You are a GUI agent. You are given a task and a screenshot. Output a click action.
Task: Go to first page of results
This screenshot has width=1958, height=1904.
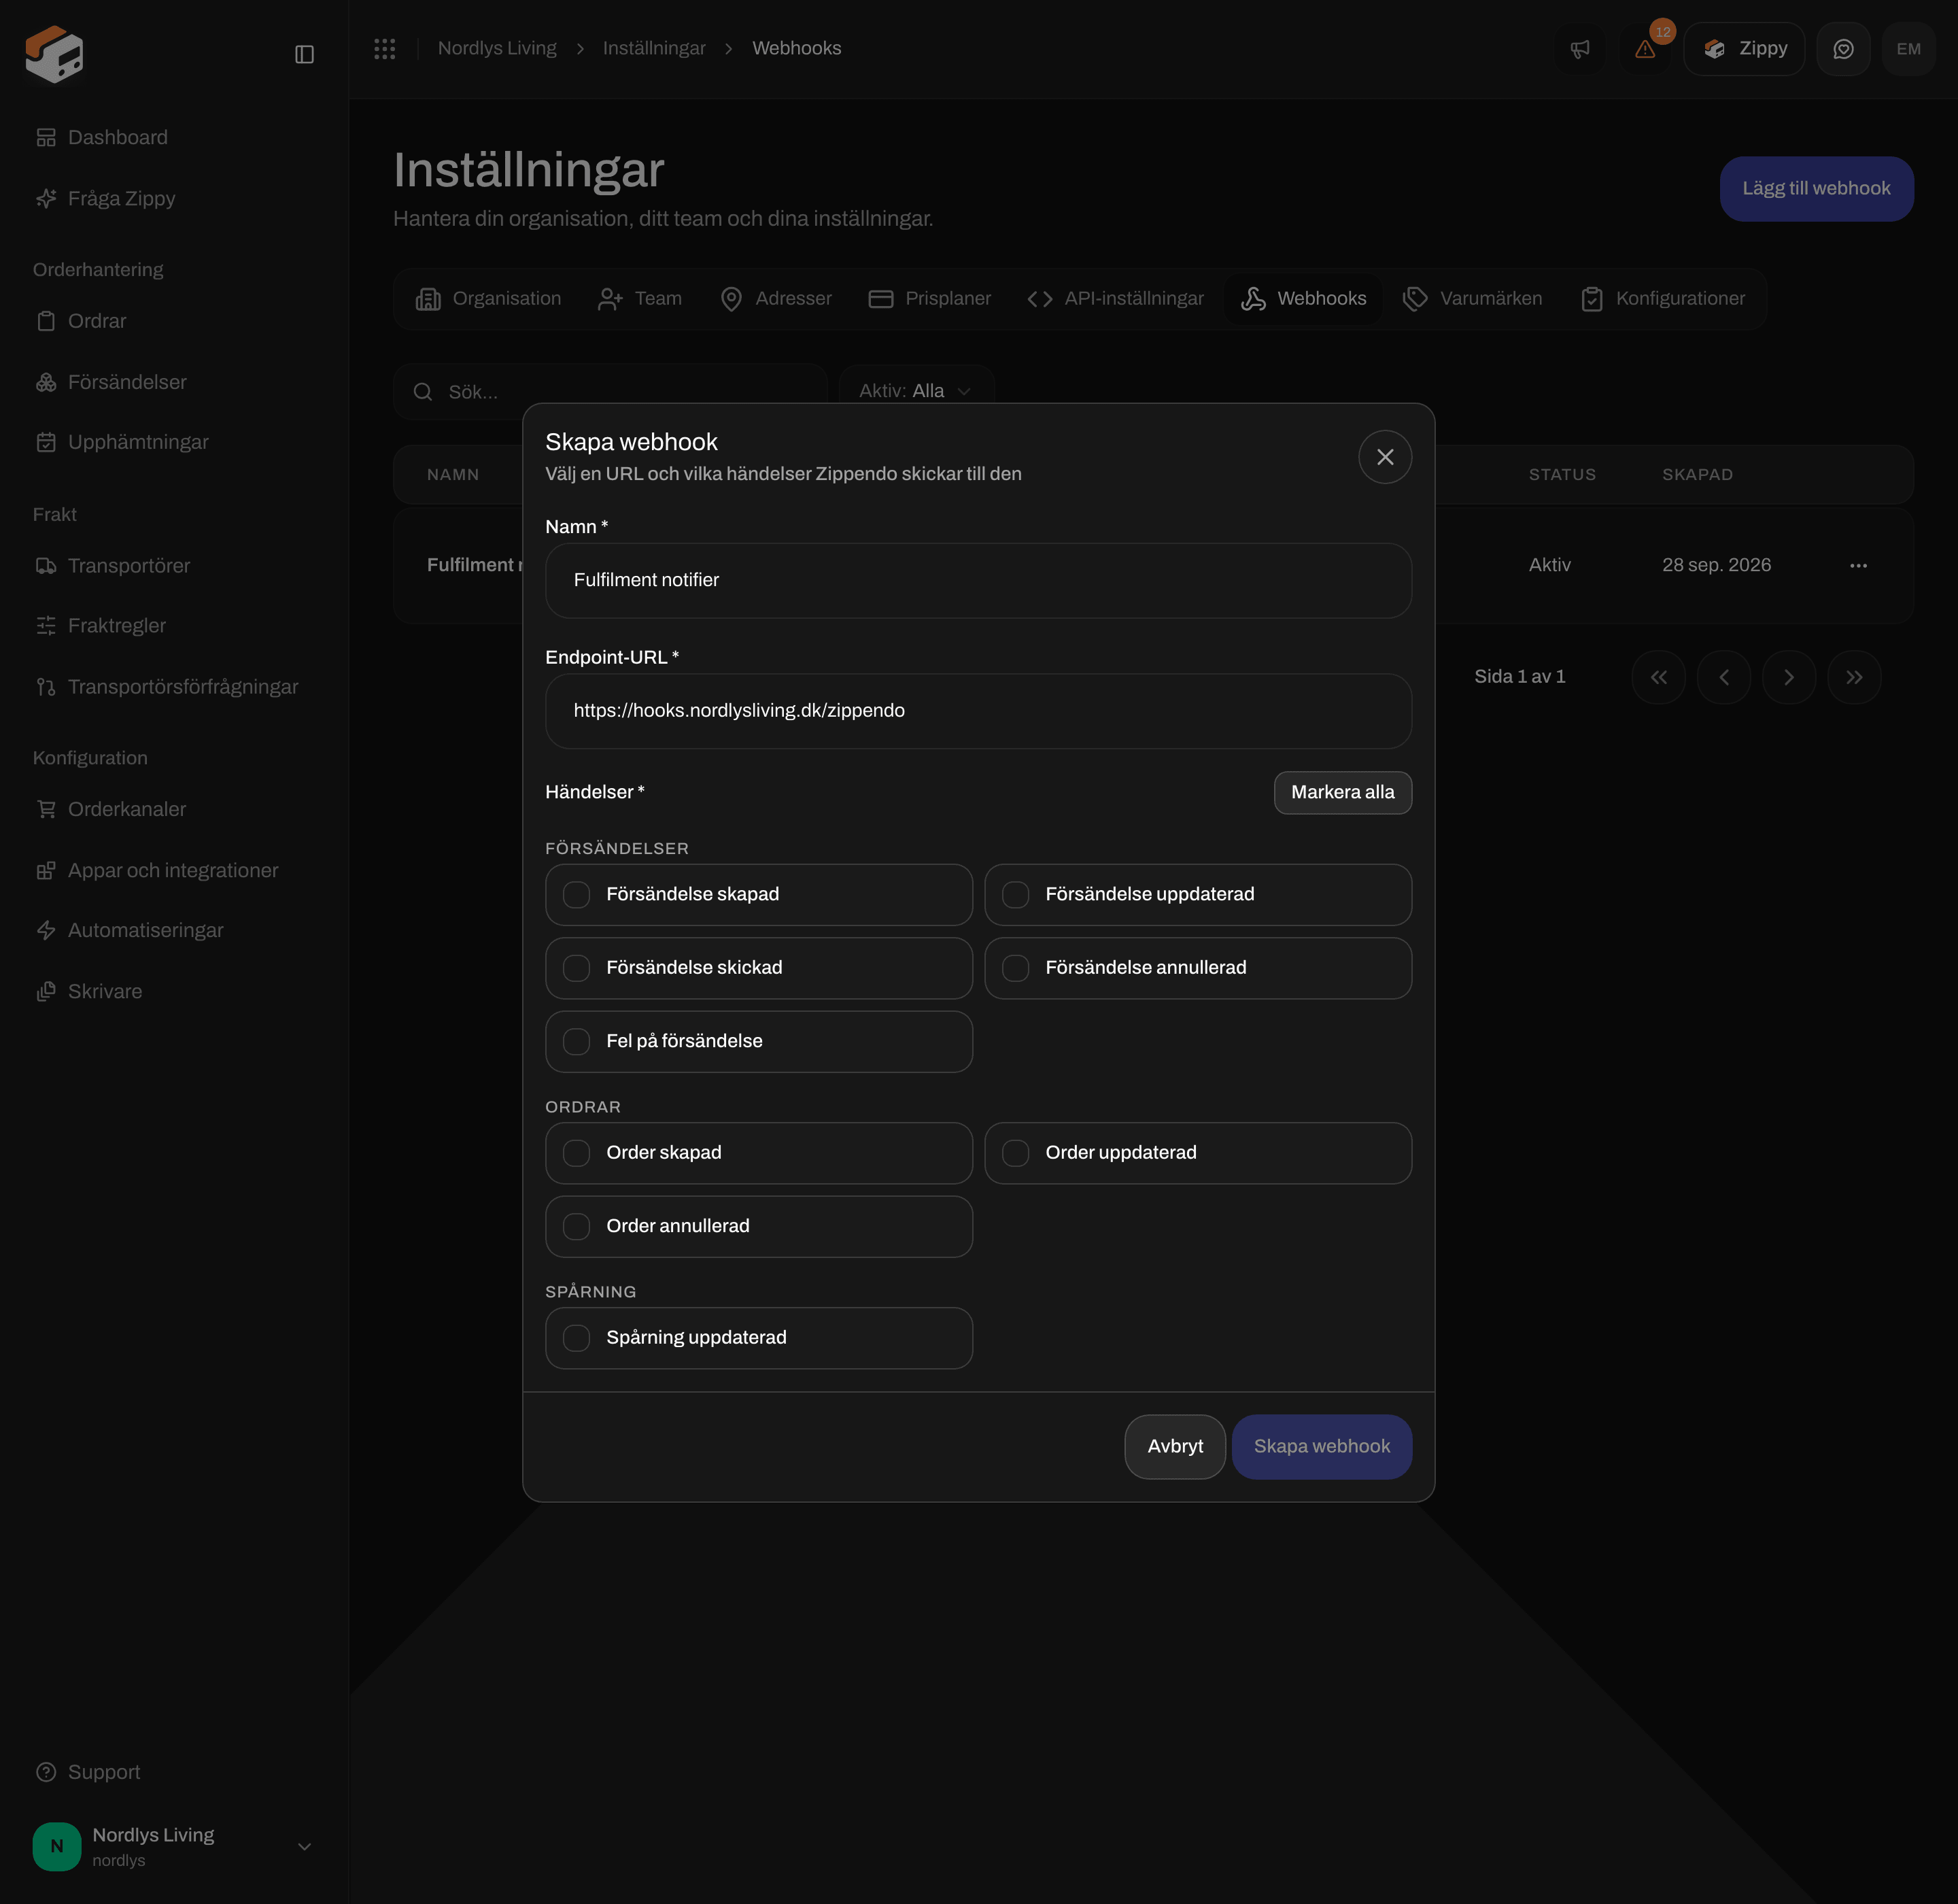[x=1658, y=677]
